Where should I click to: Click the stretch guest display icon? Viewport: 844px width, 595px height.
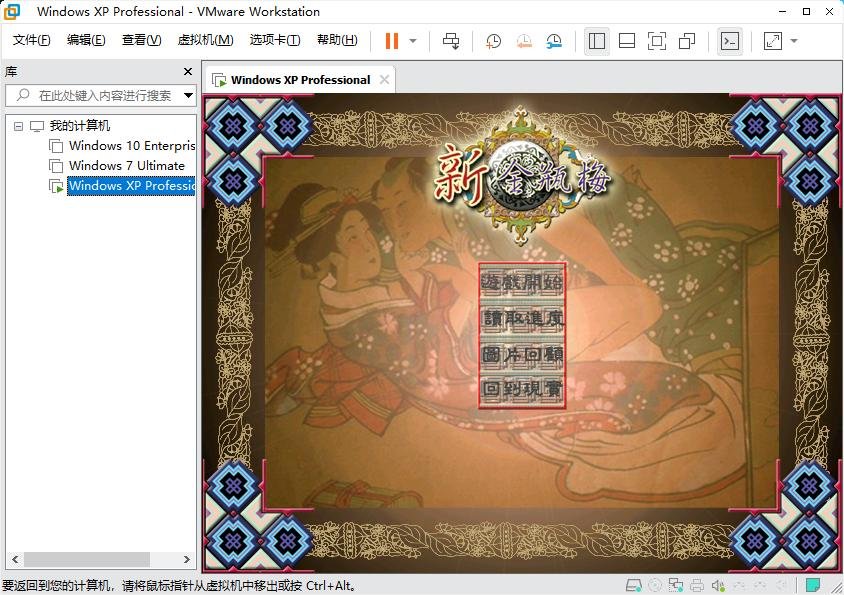tap(773, 41)
